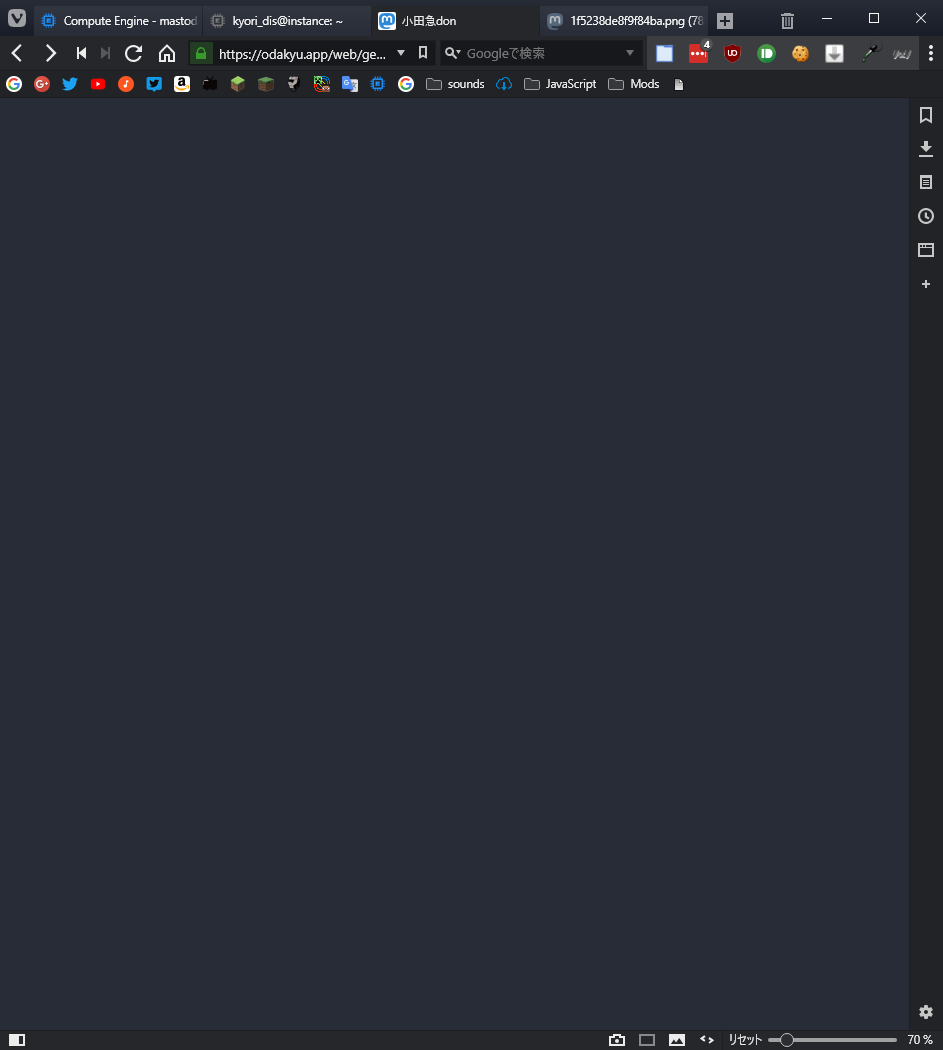Go to the home page
This screenshot has height=1050, width=943.
167,53
